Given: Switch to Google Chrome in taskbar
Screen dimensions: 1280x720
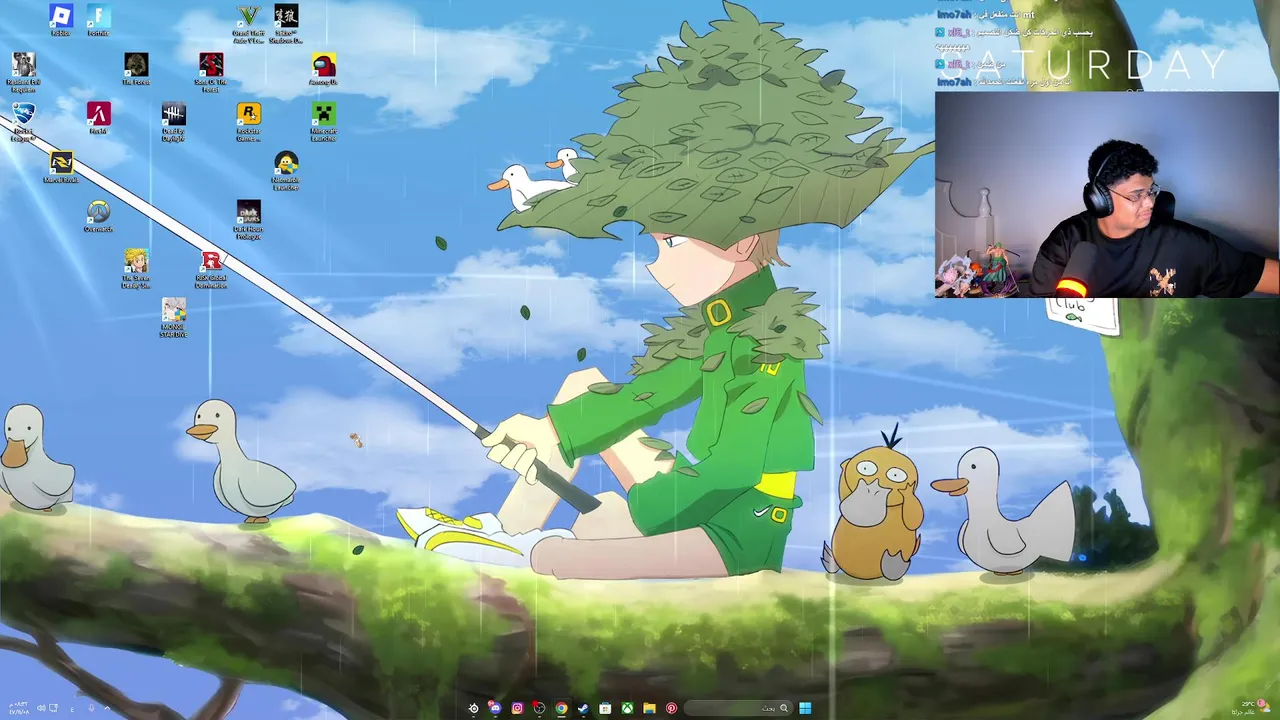Looking at the screenshot, I should (561, 708).
